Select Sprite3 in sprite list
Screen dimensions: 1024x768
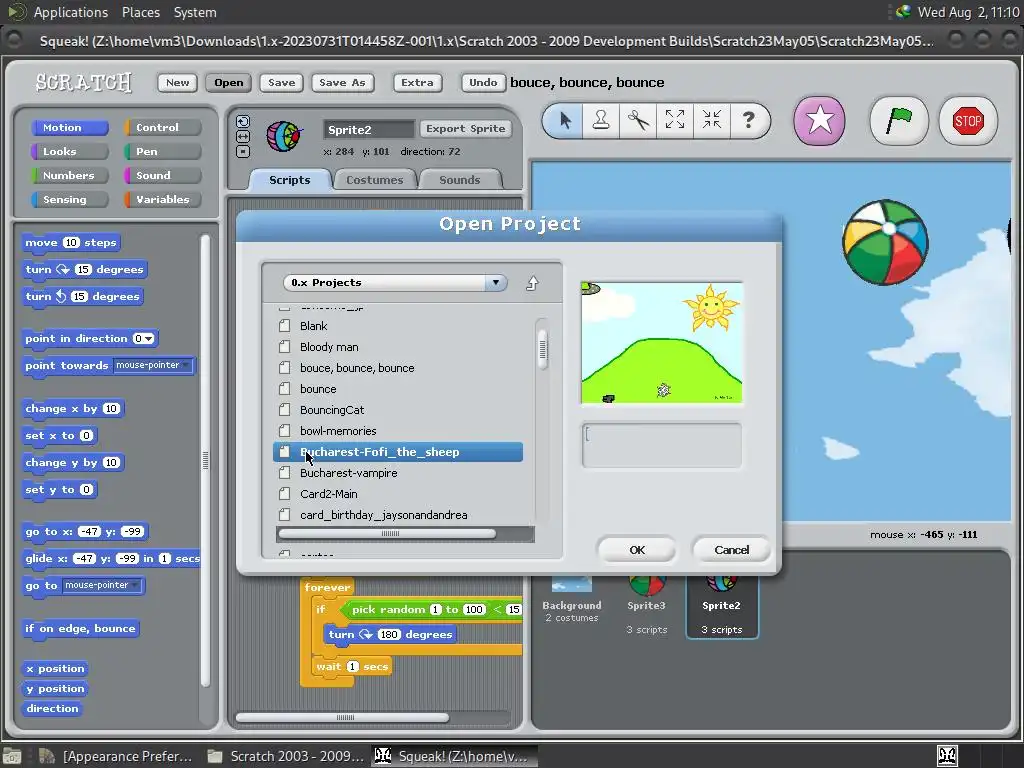pos(647,604)
